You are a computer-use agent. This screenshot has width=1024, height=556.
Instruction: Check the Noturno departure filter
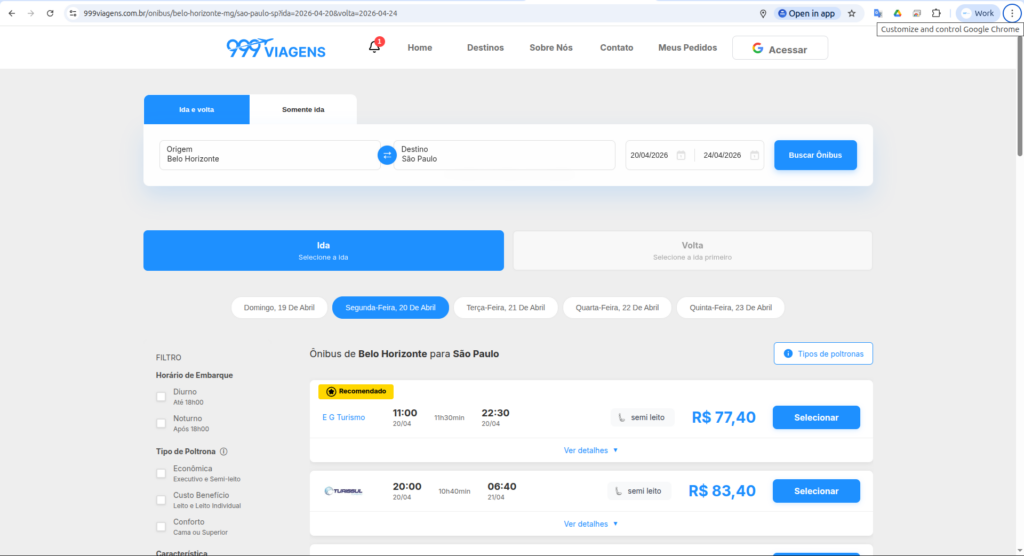coord(161,423)
